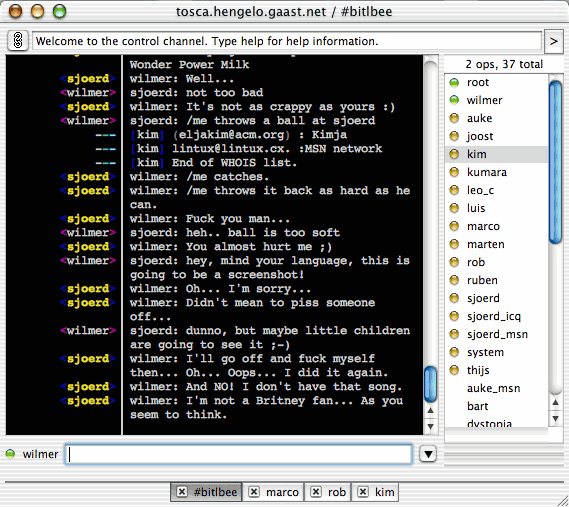
Task: Select sjoerd_icq in the user list
Action: coord(496,316)
